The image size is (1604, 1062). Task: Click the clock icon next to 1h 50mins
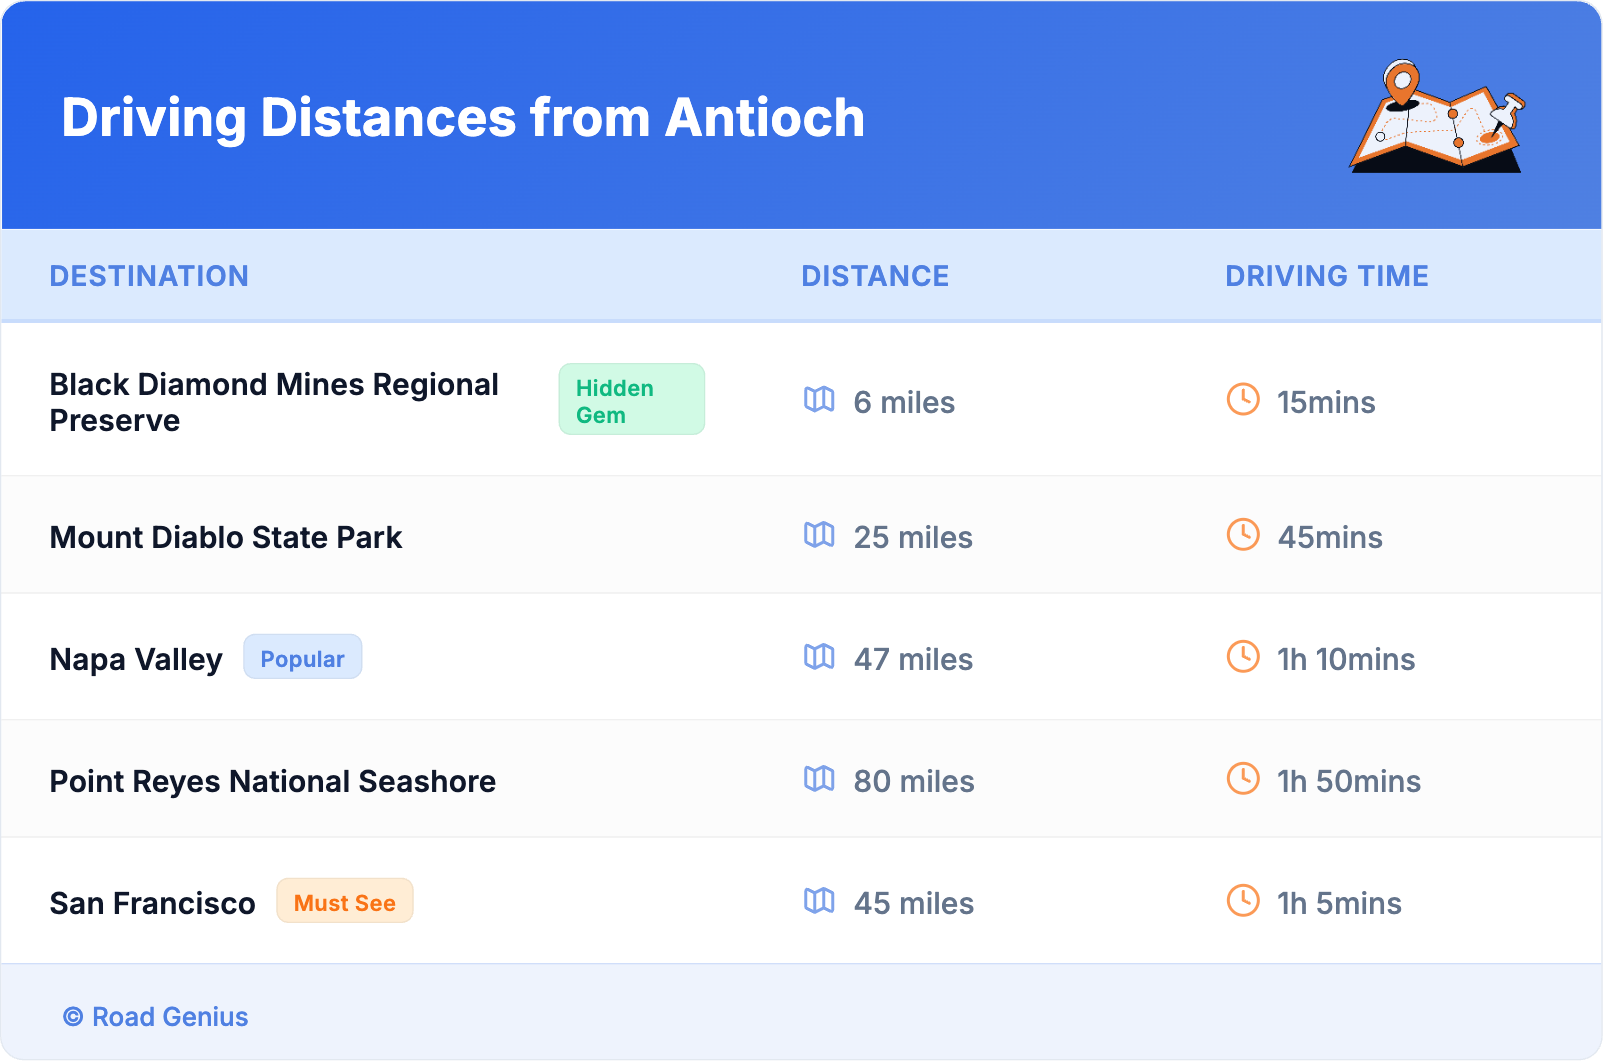[1243, 779]
